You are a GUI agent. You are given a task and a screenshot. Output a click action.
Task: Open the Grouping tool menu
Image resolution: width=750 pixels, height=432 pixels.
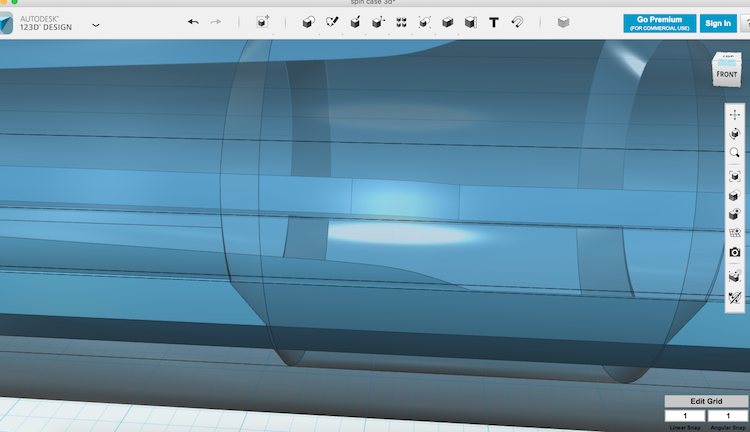(424, 22)
